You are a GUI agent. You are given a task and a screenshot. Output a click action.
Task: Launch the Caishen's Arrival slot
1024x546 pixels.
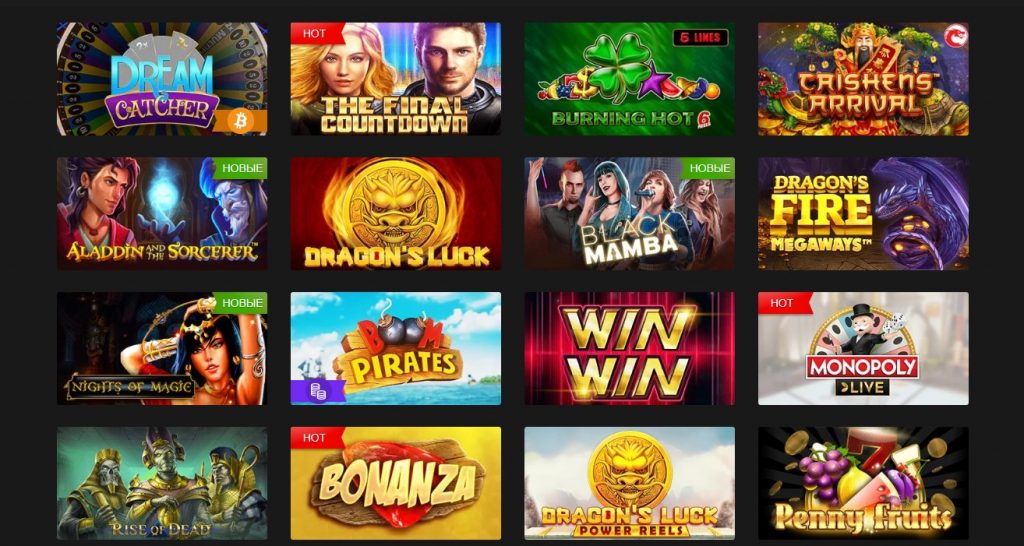(863, 79)
